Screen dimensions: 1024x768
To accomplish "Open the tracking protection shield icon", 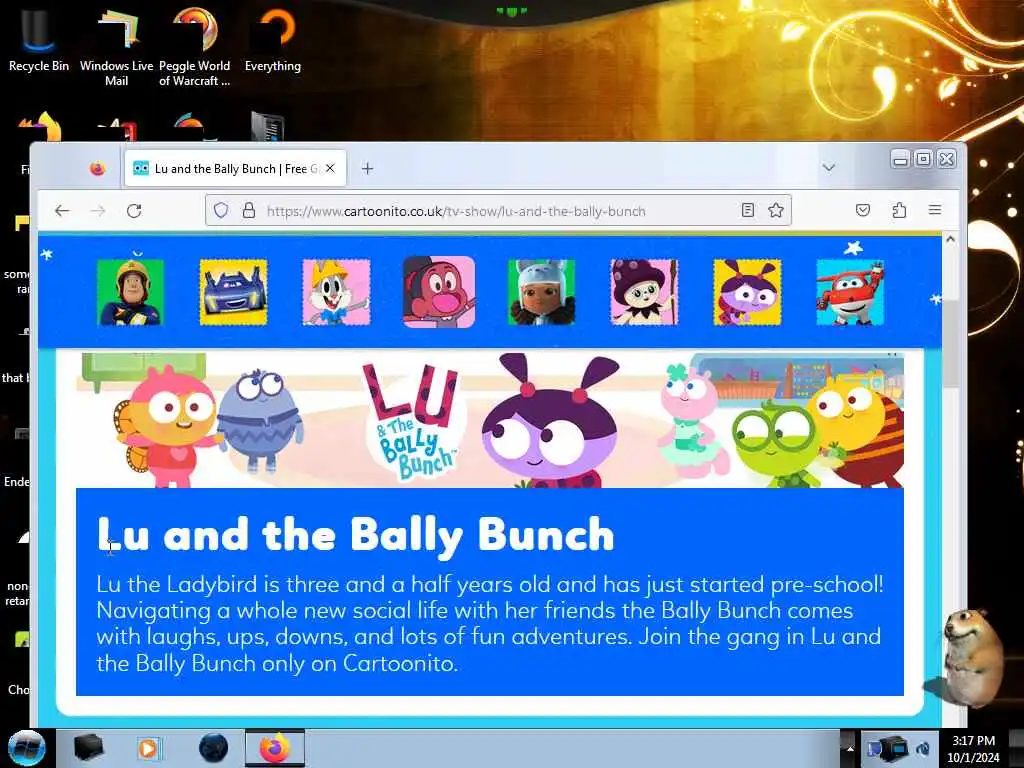I will click(221, 210).
